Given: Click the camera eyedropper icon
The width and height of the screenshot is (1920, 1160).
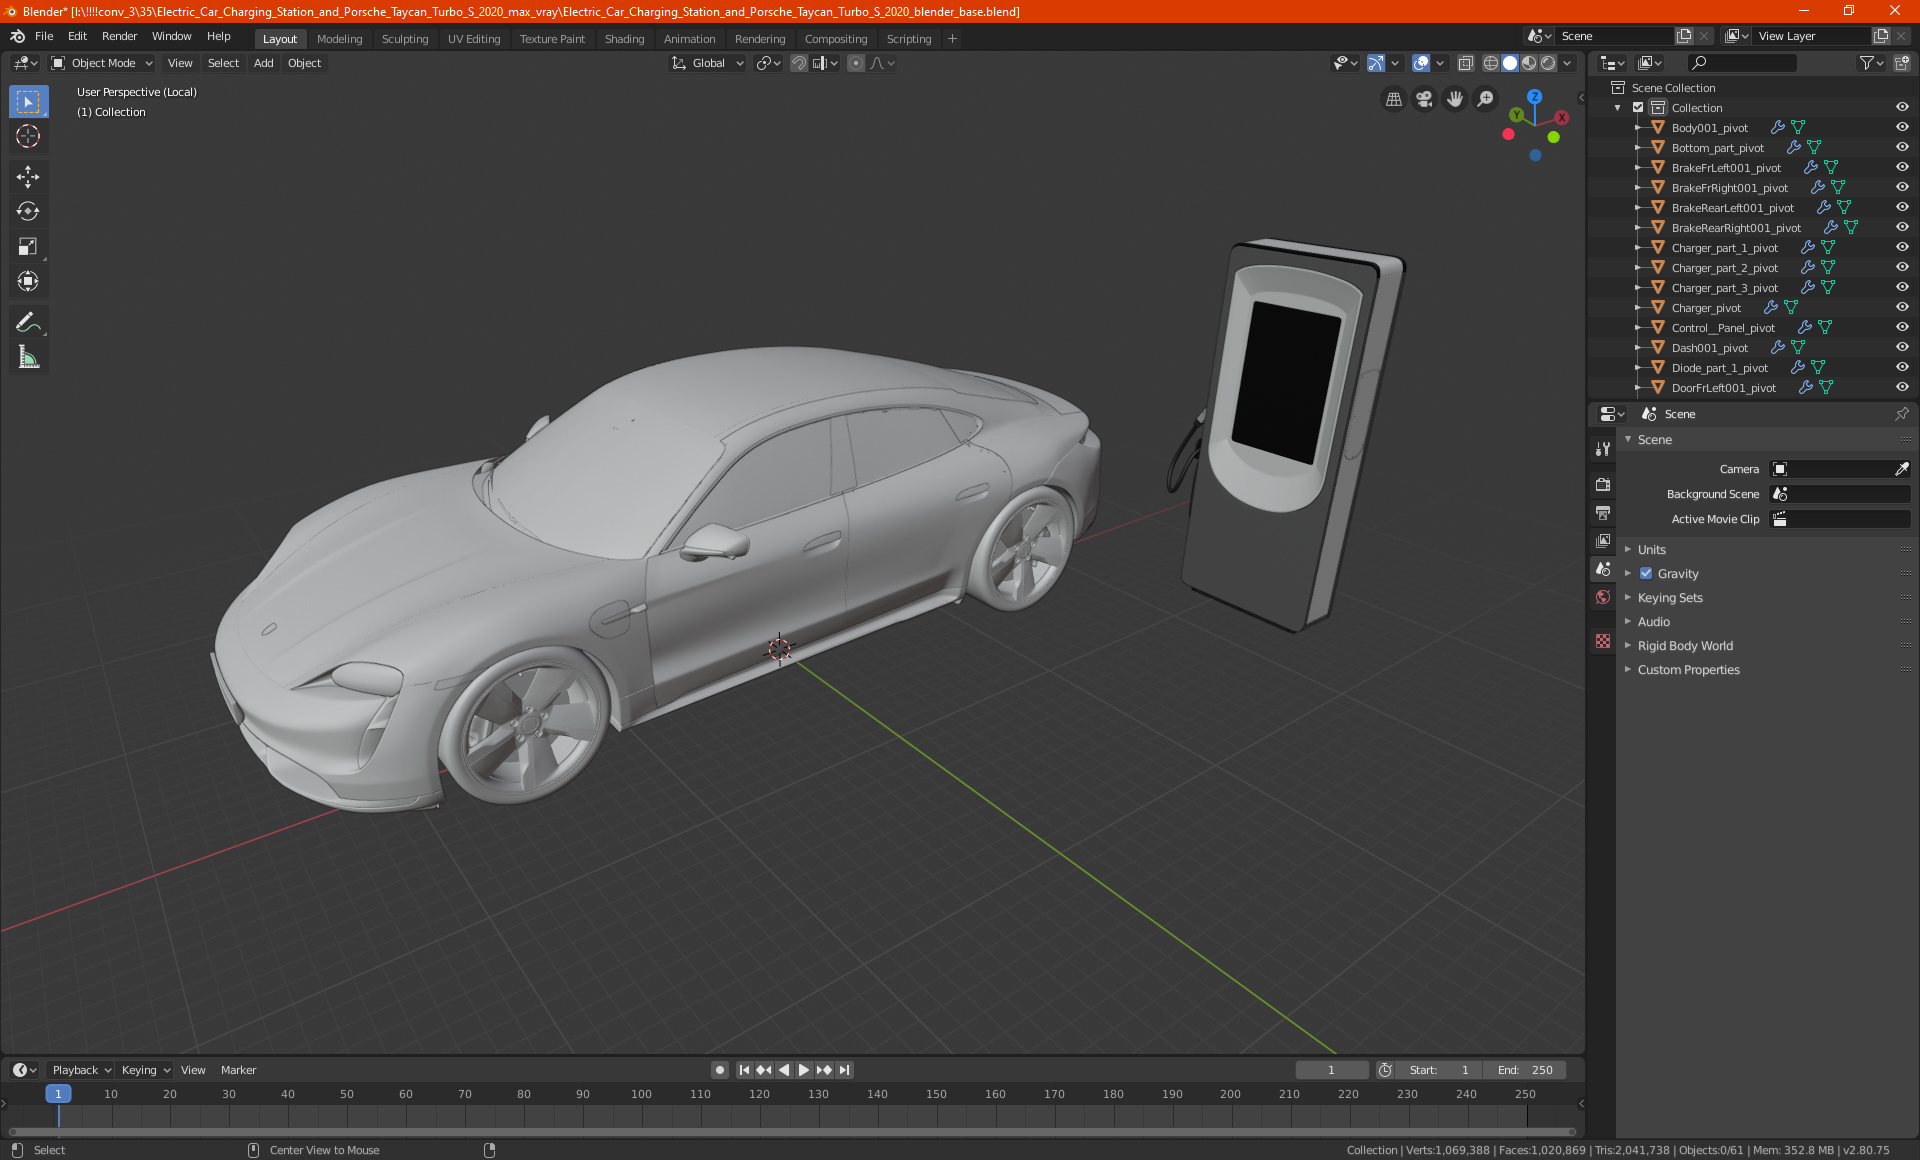Looking at the screenshot, I should 1901,469.
